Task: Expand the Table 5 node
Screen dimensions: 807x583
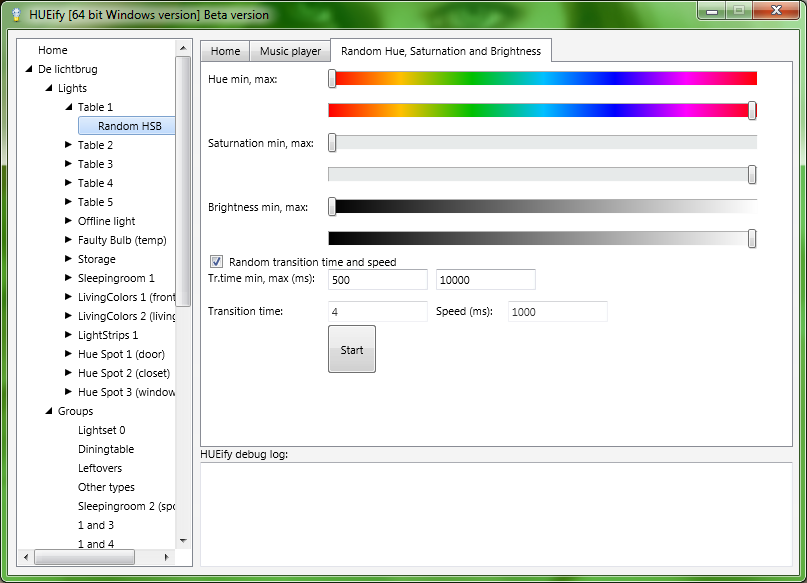Action: (68, 202)
